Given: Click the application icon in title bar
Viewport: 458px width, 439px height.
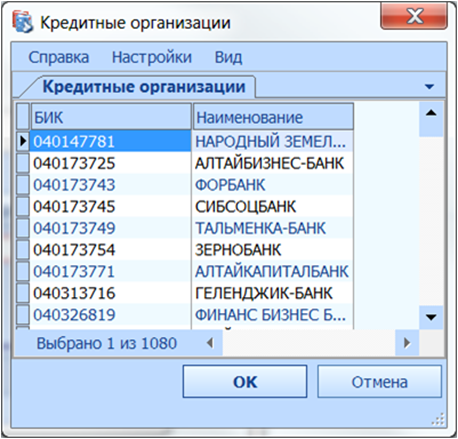Looking at the screenshot, I should (23, 22).
